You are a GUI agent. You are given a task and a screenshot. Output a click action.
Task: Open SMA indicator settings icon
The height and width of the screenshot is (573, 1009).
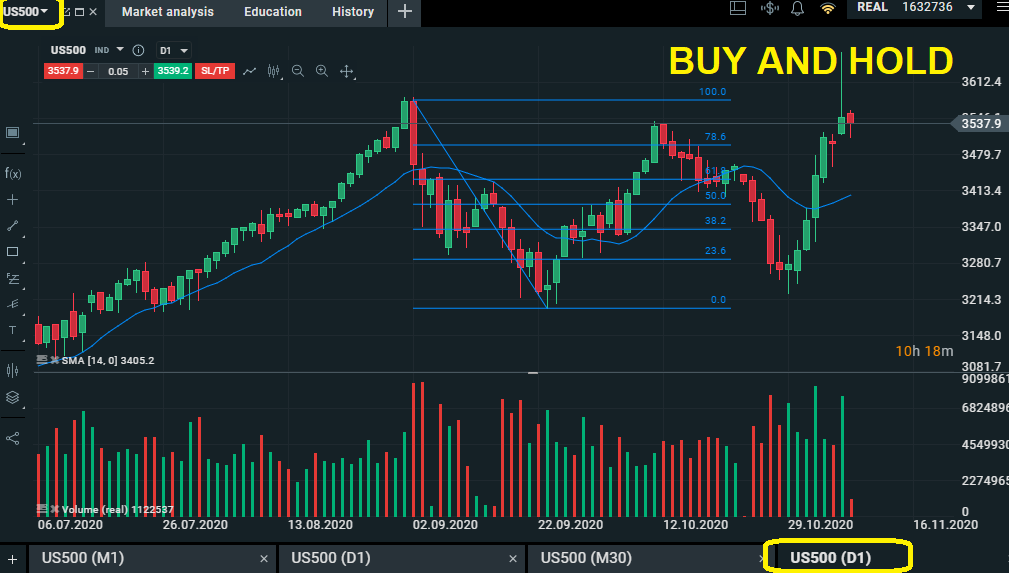point(42,360)
